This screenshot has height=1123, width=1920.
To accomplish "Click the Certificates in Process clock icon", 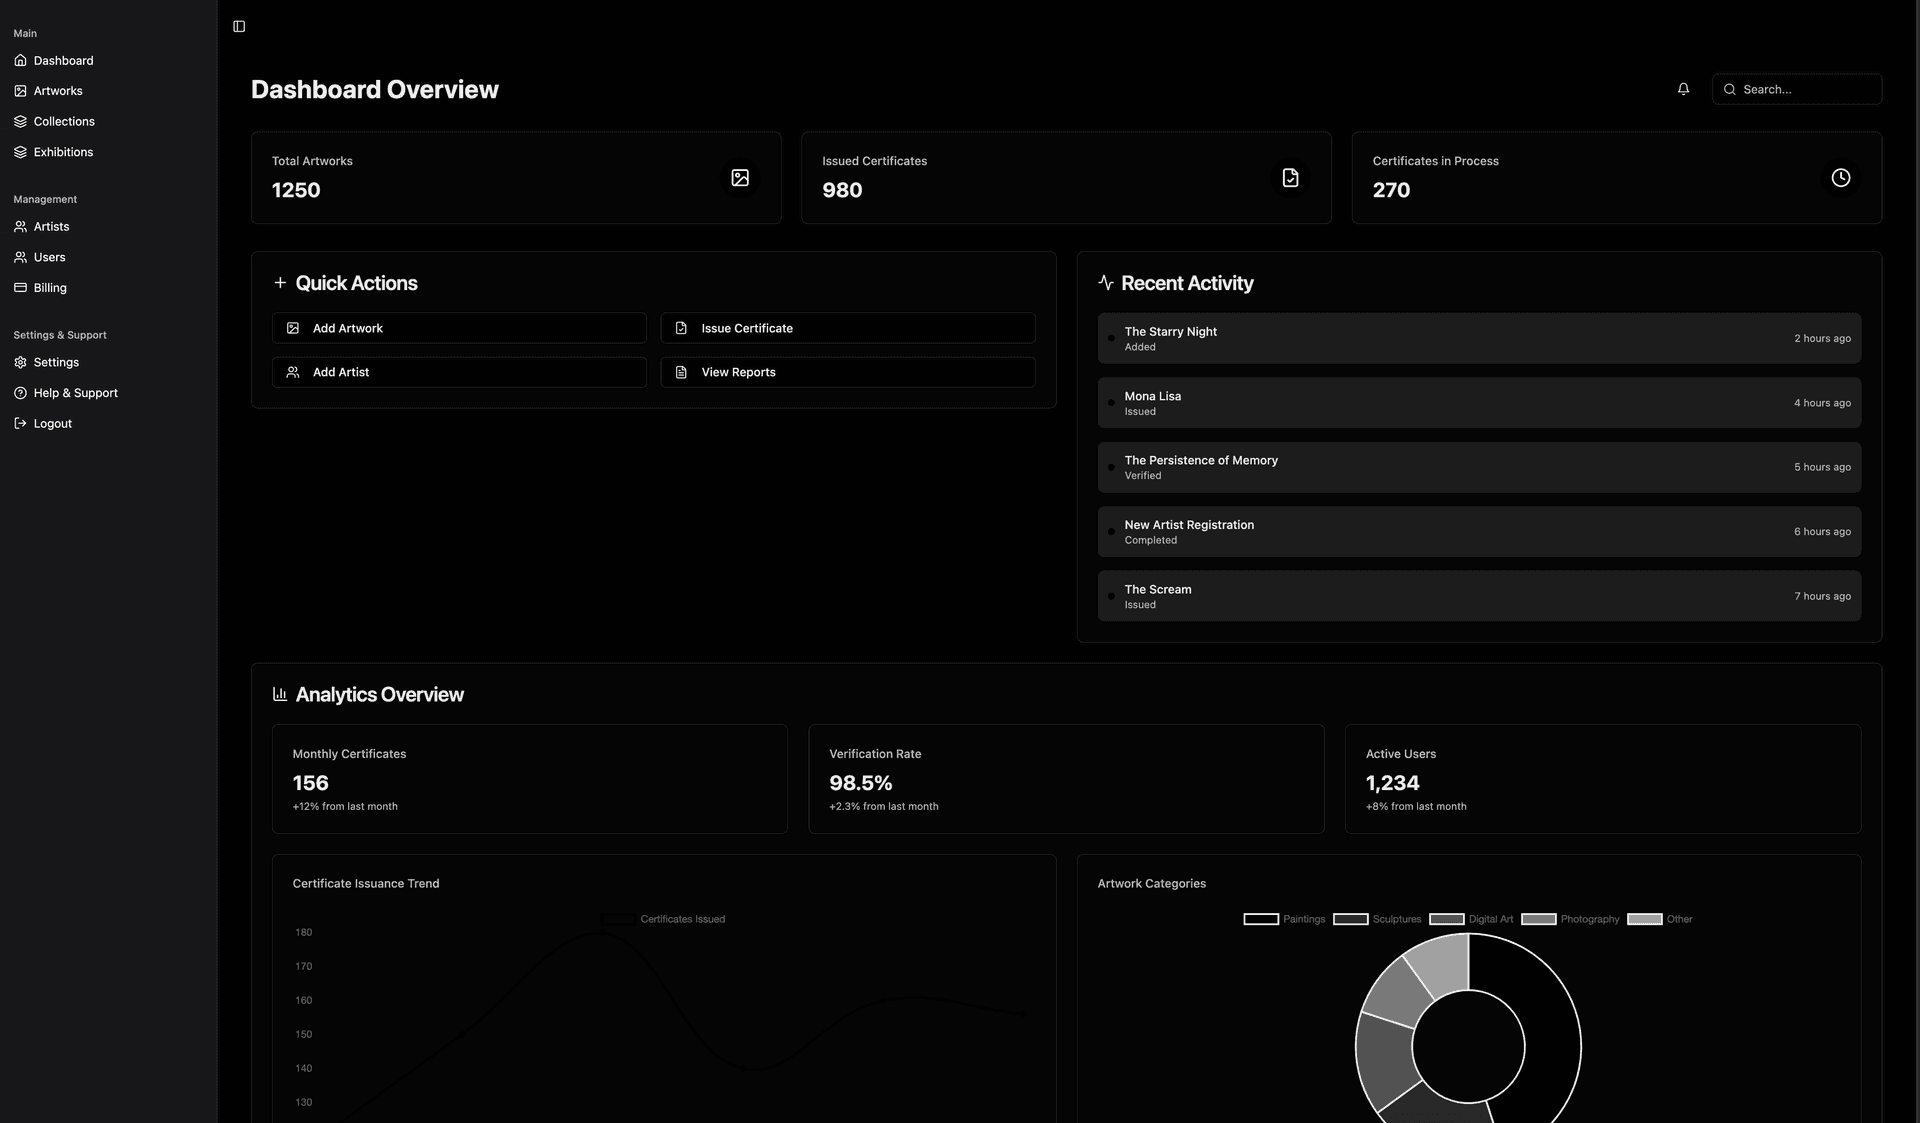I will click(x=1840, y=178).
